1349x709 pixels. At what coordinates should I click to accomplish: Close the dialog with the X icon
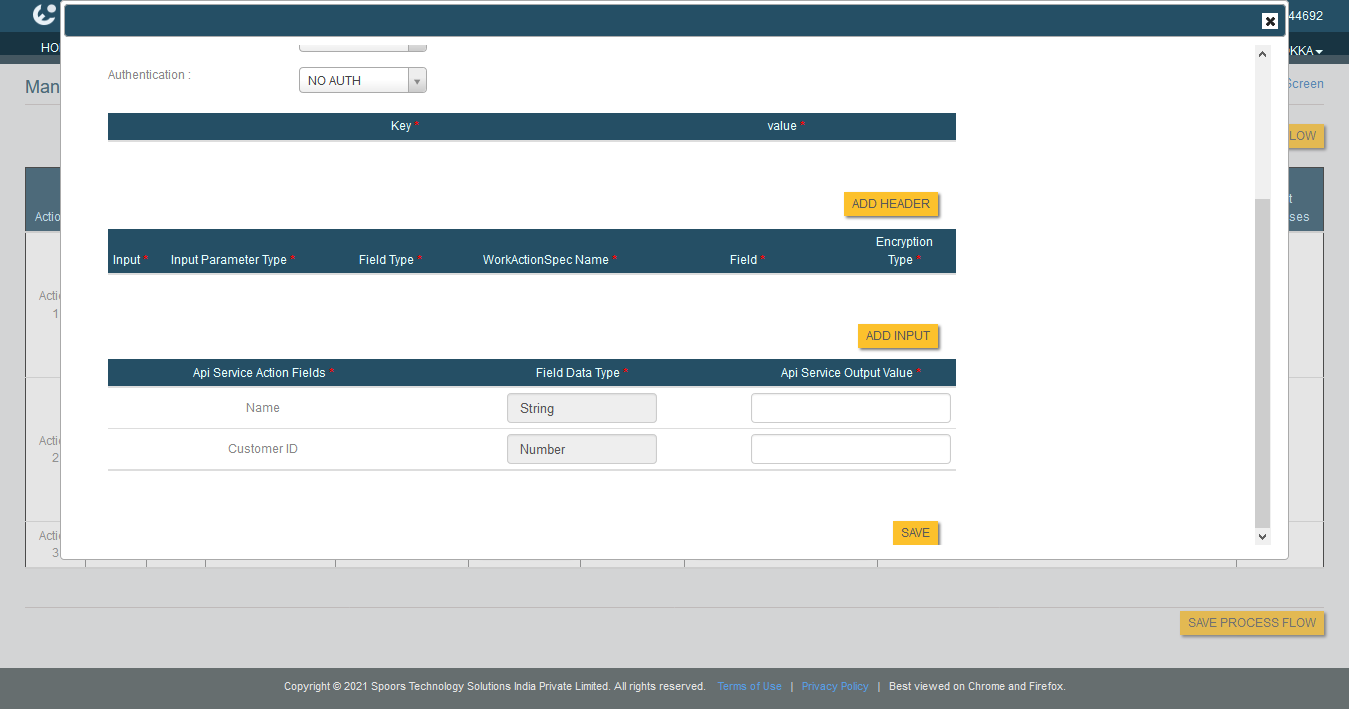tap(1269, 21)
